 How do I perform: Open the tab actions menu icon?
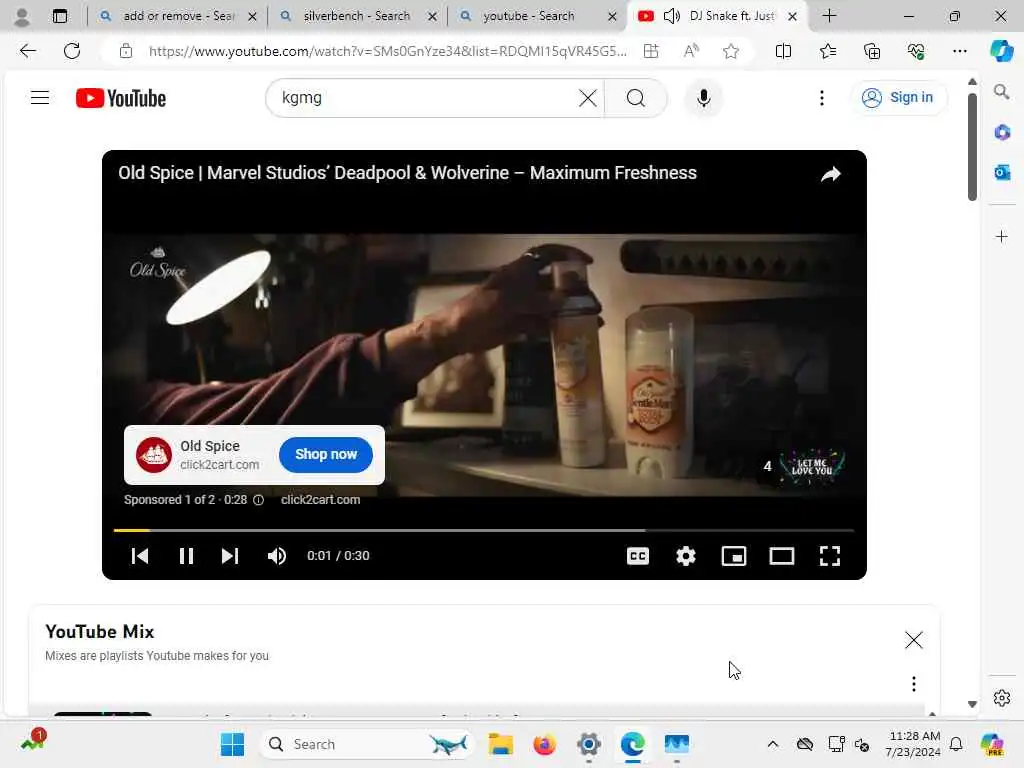[59, 16]
